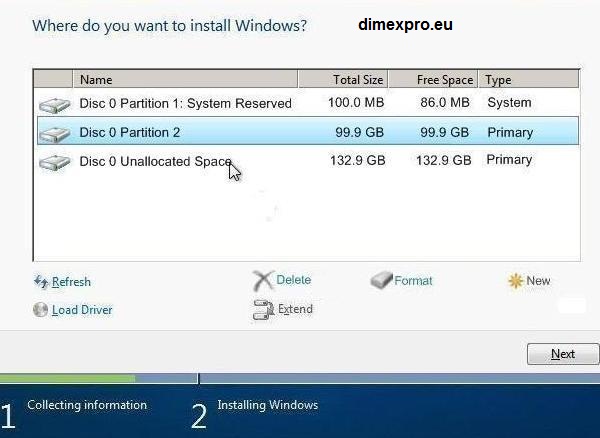Proceed with the Next button
600x438 pixels.
point(563,354)
